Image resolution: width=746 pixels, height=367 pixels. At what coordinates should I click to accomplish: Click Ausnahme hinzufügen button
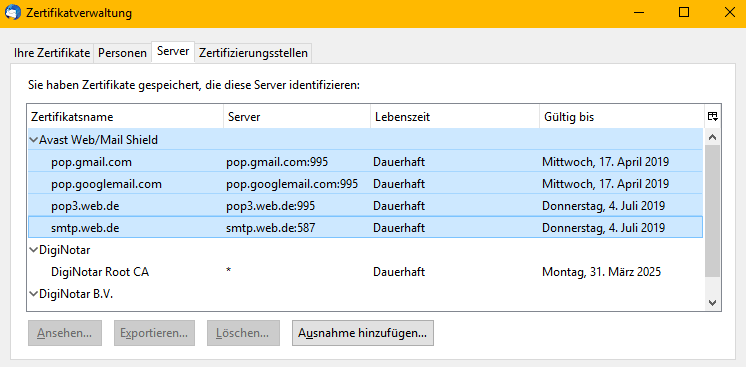click(x=363, y=333)
